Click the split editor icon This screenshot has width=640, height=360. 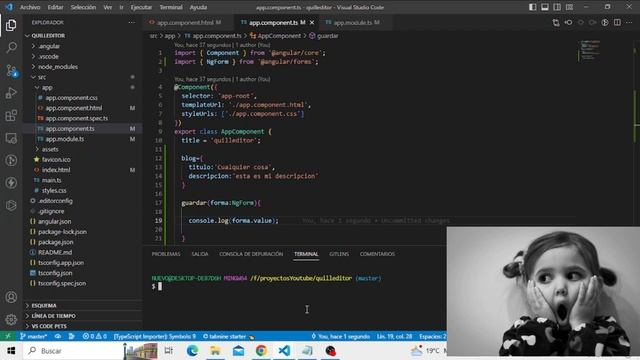click(x=617, y=22)
